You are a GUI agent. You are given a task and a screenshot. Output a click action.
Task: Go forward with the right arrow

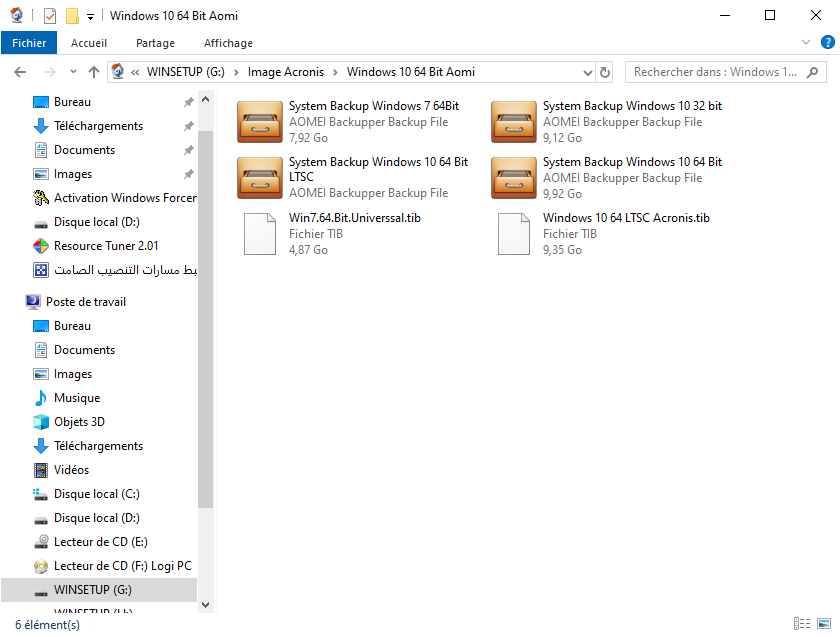click(x=49, y=72)
